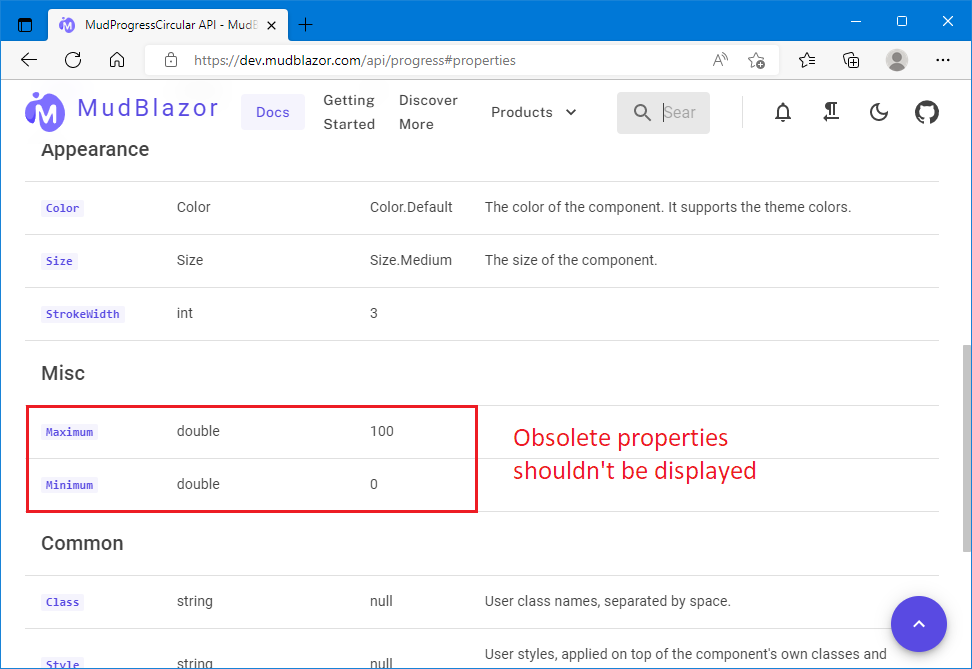Click the refresh page icon
The height and width of the screenshot is (669, 972).
pos(72,60)
